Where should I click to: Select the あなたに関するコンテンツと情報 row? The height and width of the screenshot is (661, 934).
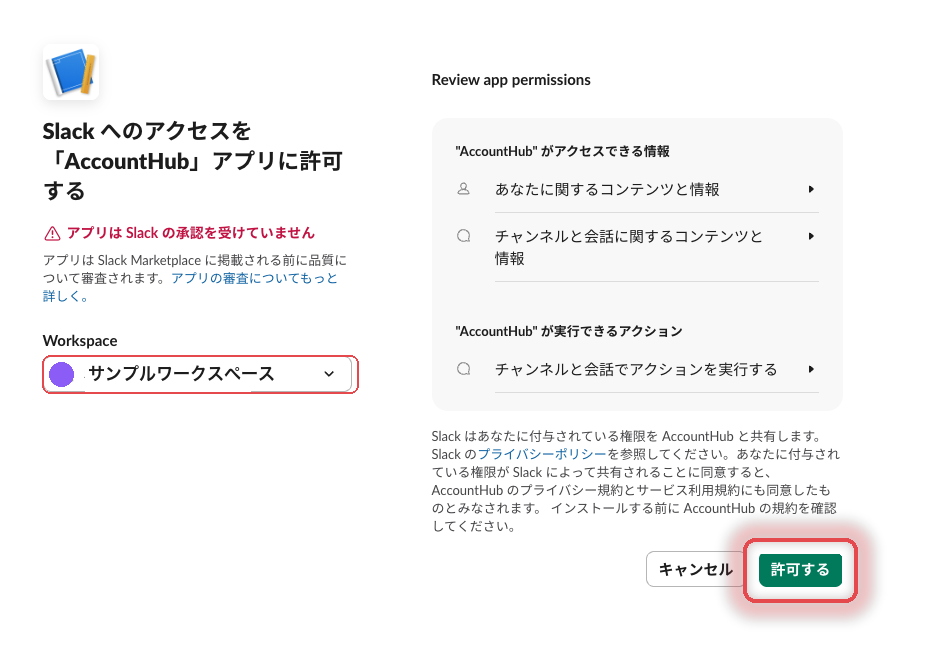click(637, 189)
